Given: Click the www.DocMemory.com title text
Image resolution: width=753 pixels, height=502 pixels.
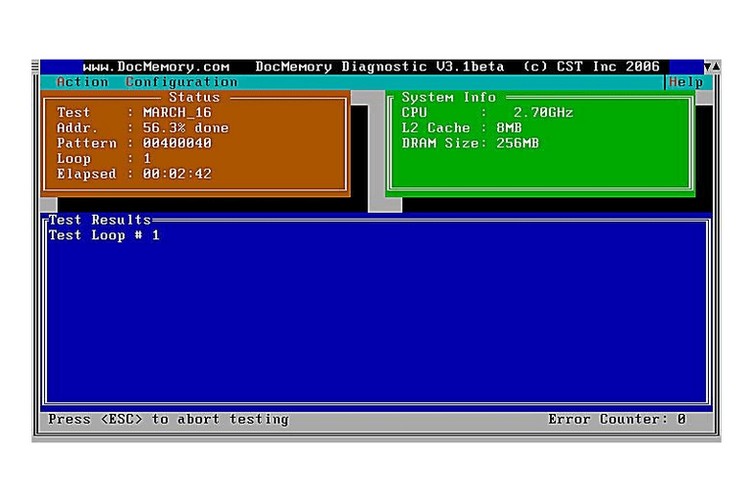Looking at the screenshot, I should (x=156, y=67).
